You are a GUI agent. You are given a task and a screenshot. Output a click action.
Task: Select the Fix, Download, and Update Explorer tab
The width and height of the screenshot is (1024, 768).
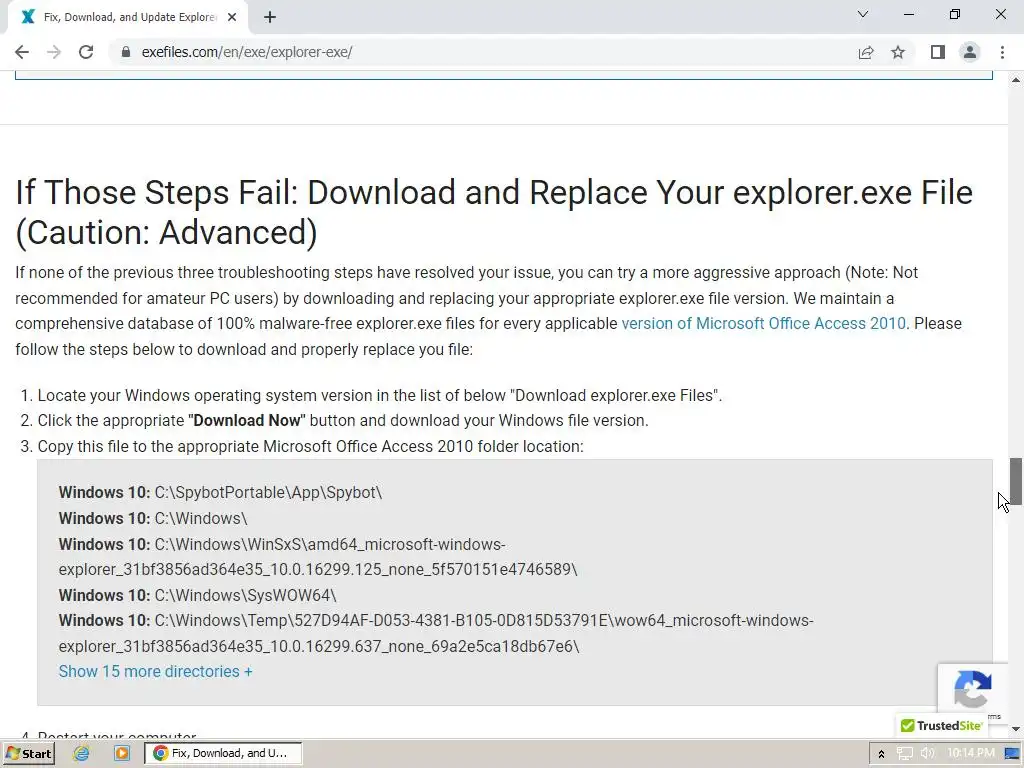click(129, 18)
